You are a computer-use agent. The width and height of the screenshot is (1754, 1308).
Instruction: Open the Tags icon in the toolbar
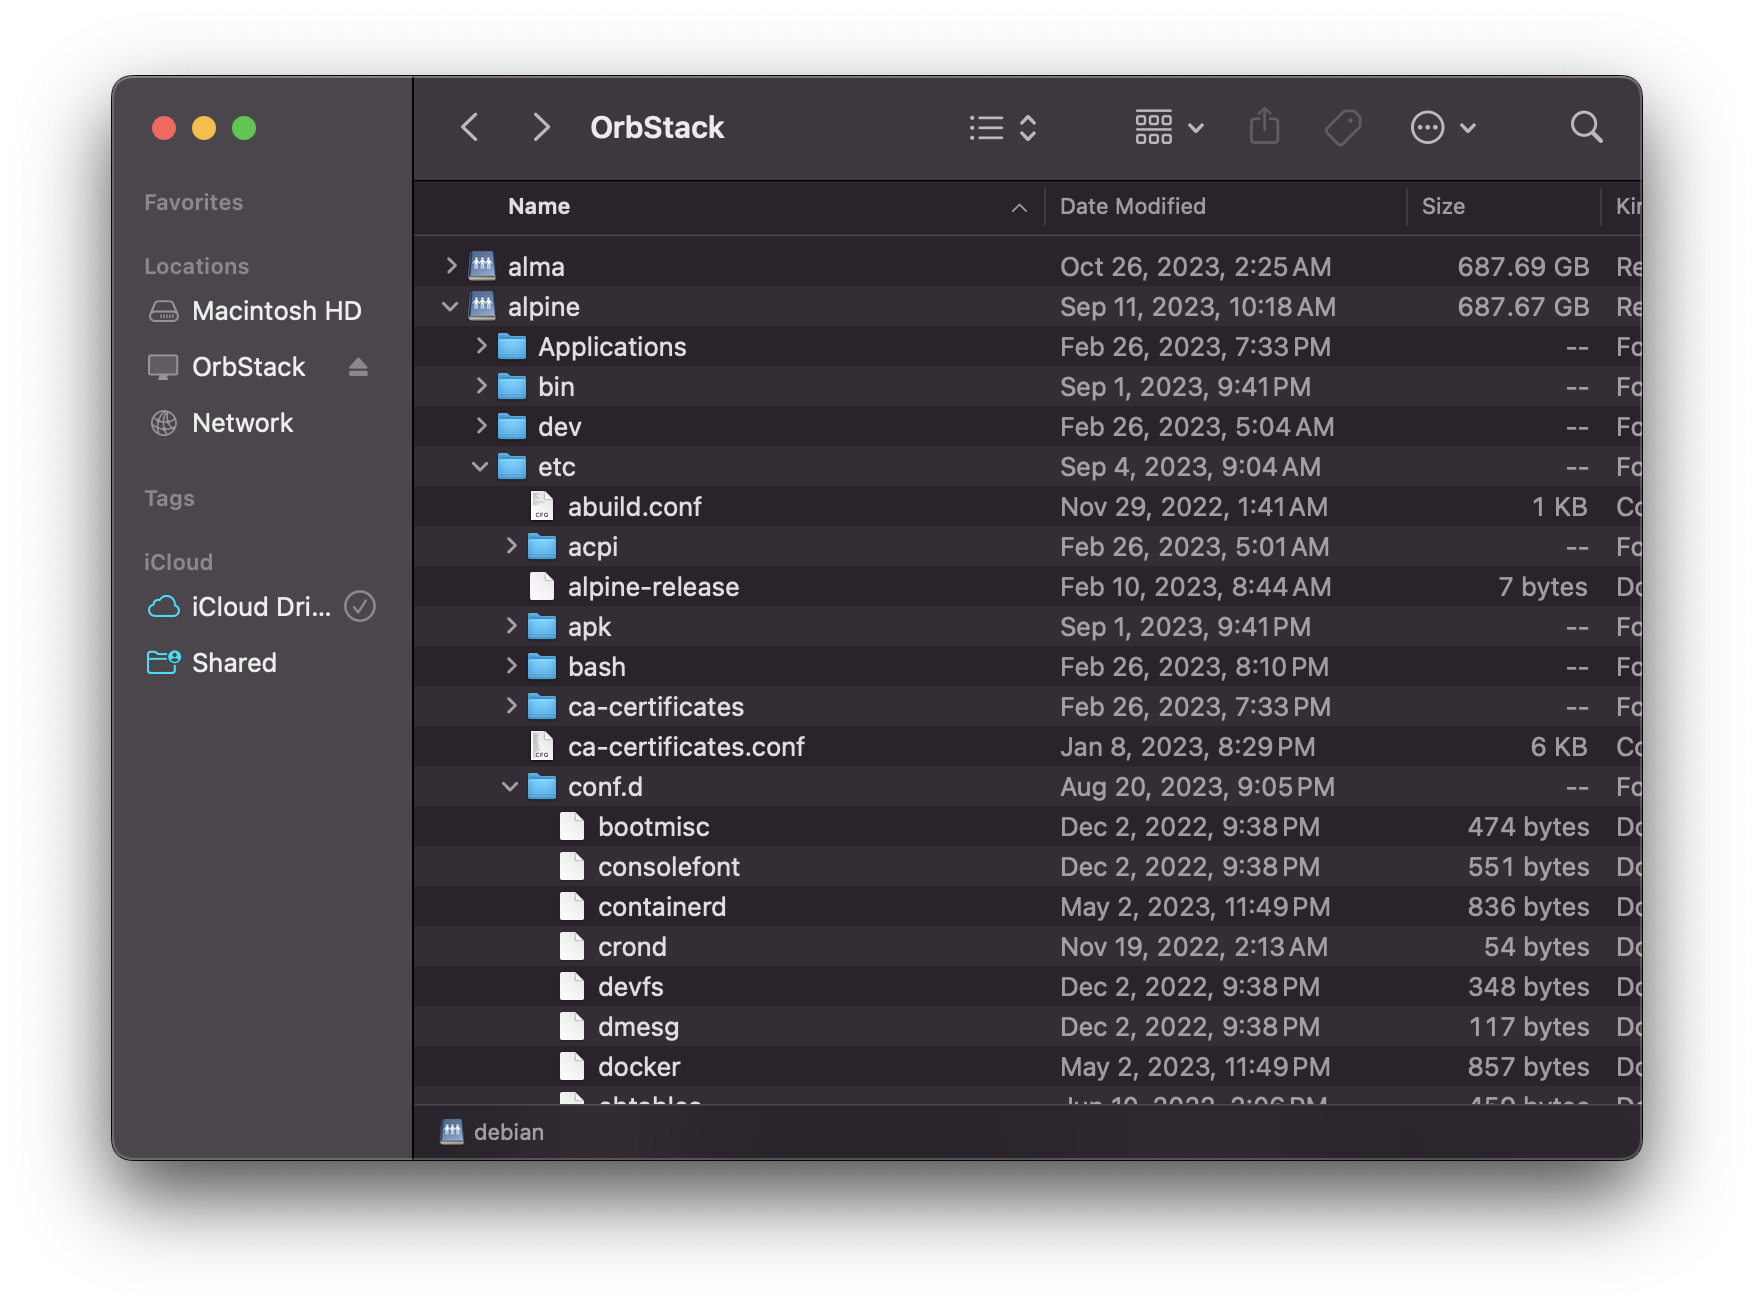pyautogui.click(x=1343, y=127)
